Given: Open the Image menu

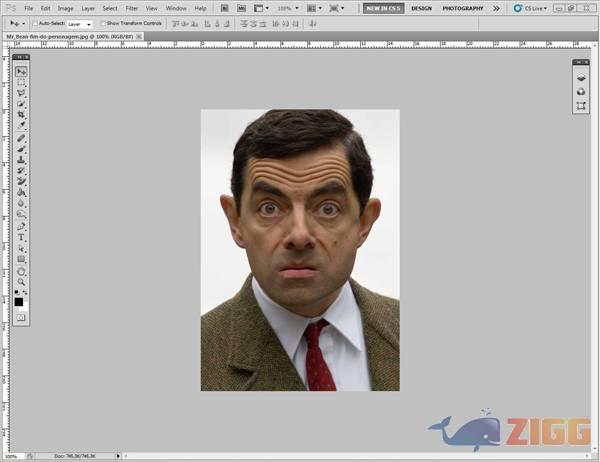Looking at the screenshot, I should click(x=65, y=8).
